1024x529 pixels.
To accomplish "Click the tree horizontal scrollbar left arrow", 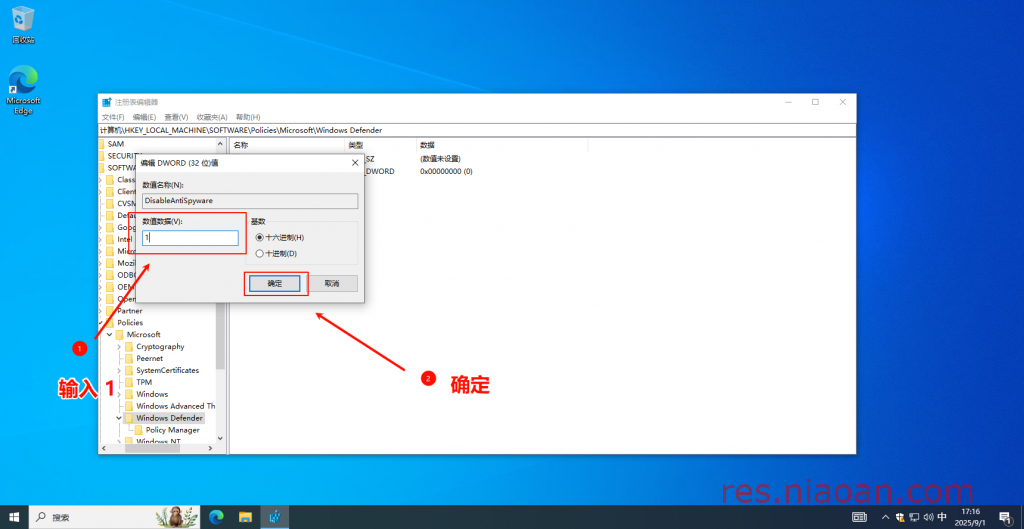I will pos(103,449).
